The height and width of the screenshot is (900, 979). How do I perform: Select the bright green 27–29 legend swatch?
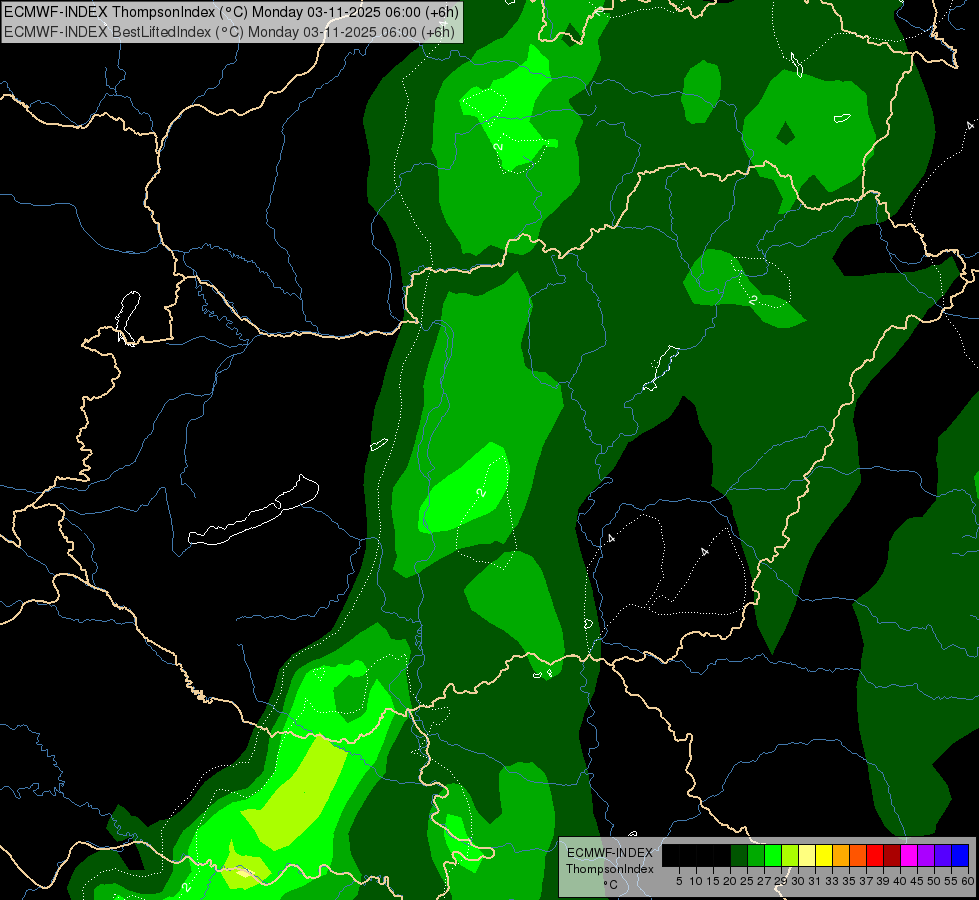click(x=773, y=855)
